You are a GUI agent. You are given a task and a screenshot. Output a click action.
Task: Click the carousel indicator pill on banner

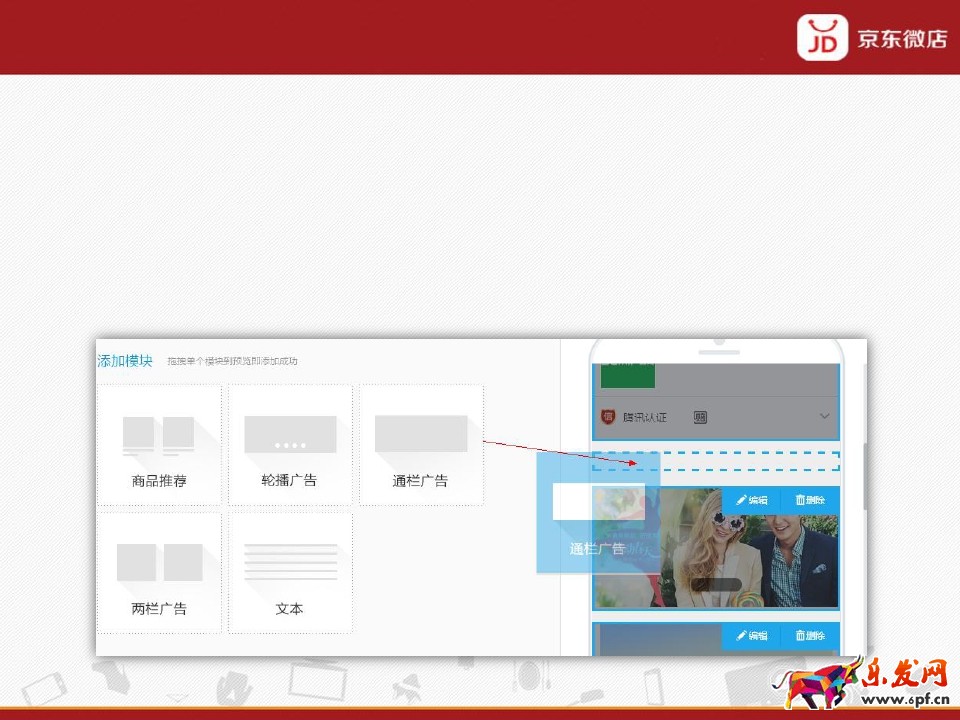point(716,584)
